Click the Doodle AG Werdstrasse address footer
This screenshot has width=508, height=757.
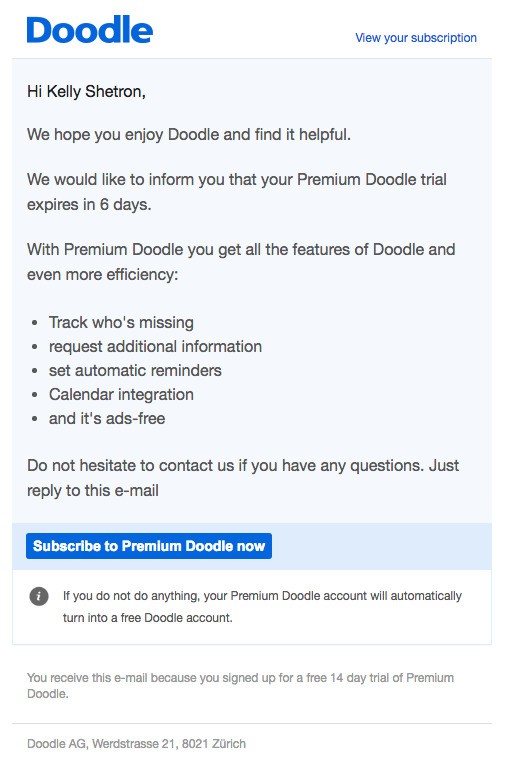pos(136,743)
